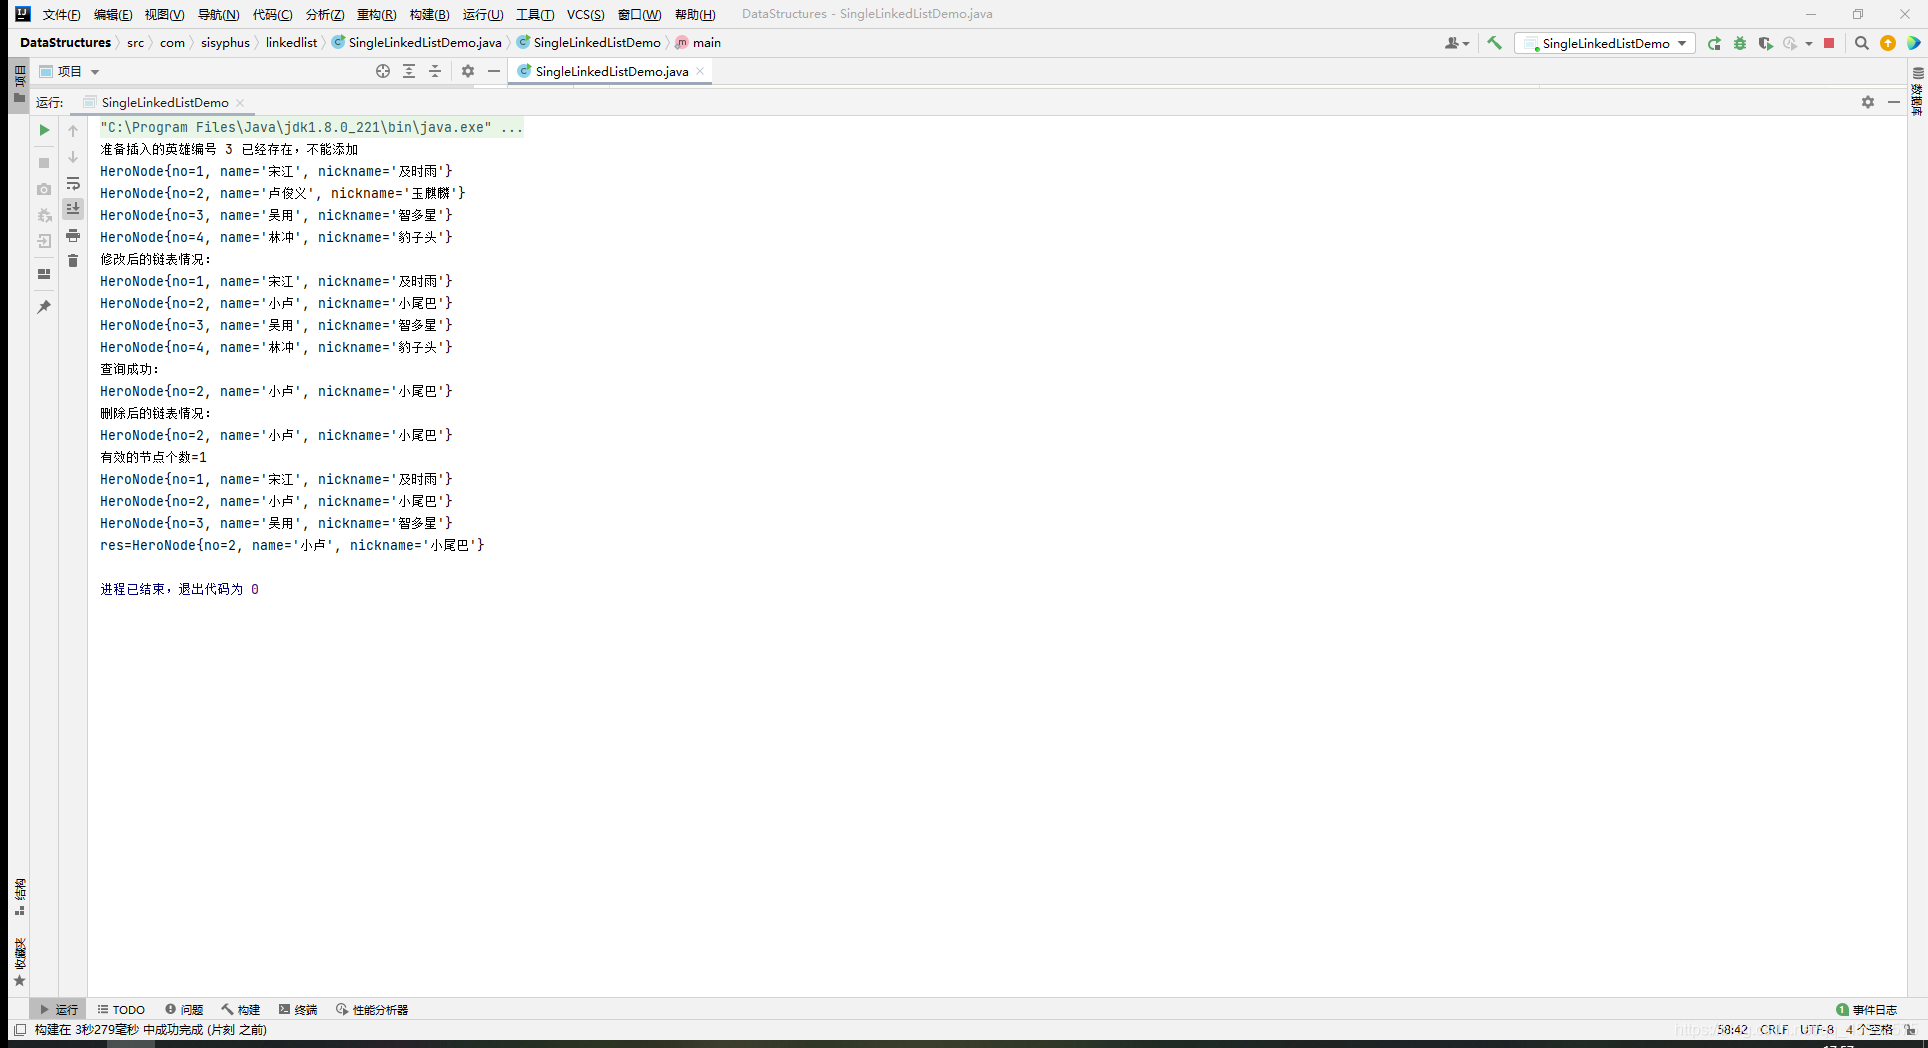Open SingleLinkedListDemo run configuration dropdown
Viewport: 1928px width, 1048px height.
pyautogui.click(x=1605, y=43)
